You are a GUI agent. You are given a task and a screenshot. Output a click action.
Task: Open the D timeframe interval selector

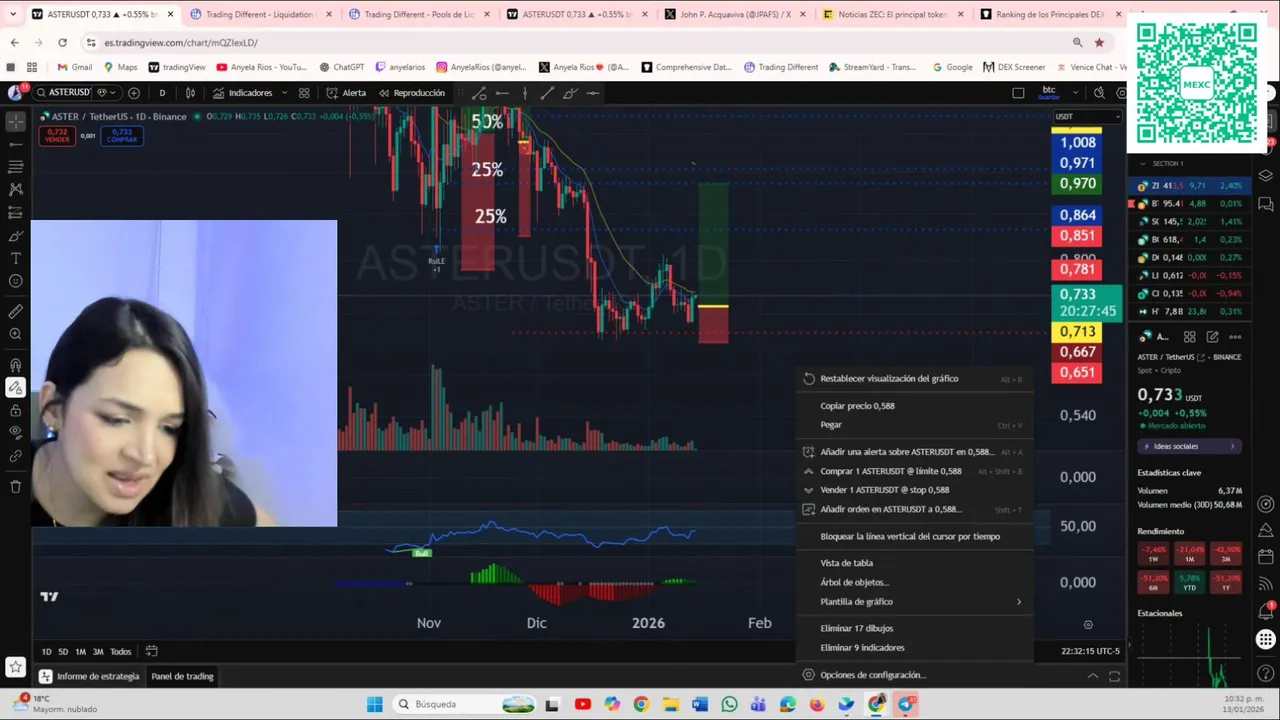tap(162, 93)
